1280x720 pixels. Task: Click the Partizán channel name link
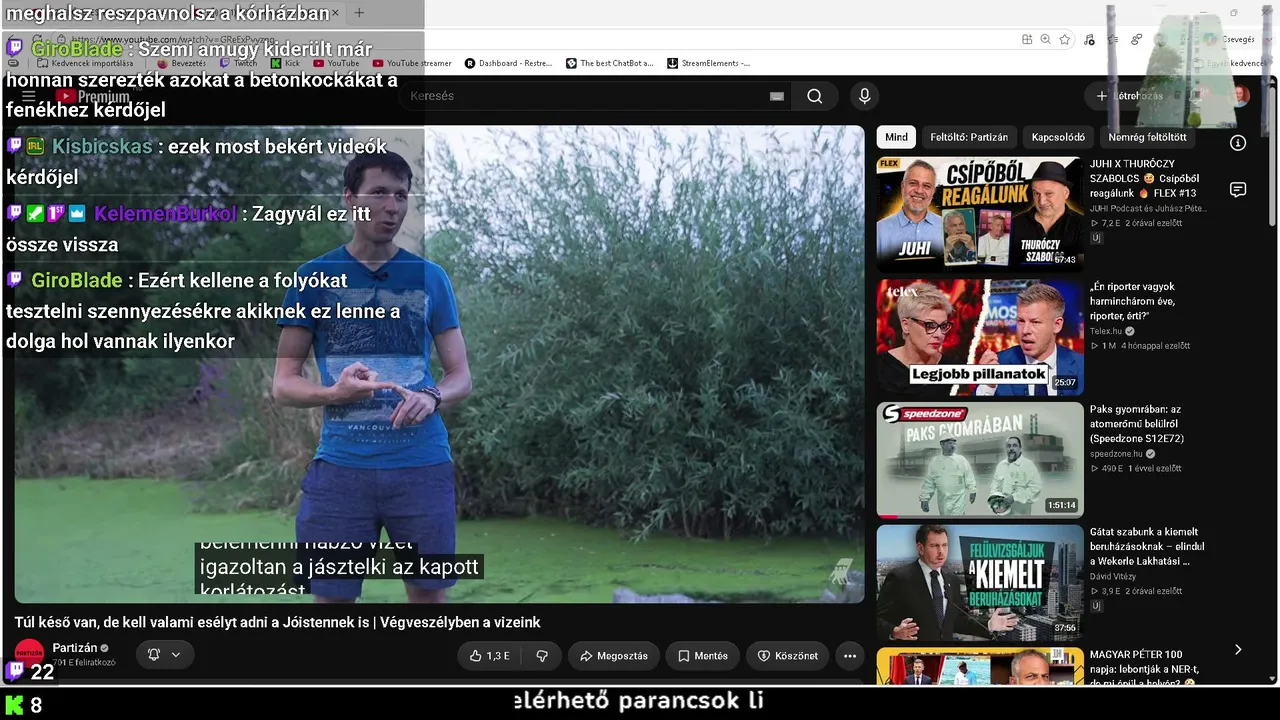click(75, 648)
